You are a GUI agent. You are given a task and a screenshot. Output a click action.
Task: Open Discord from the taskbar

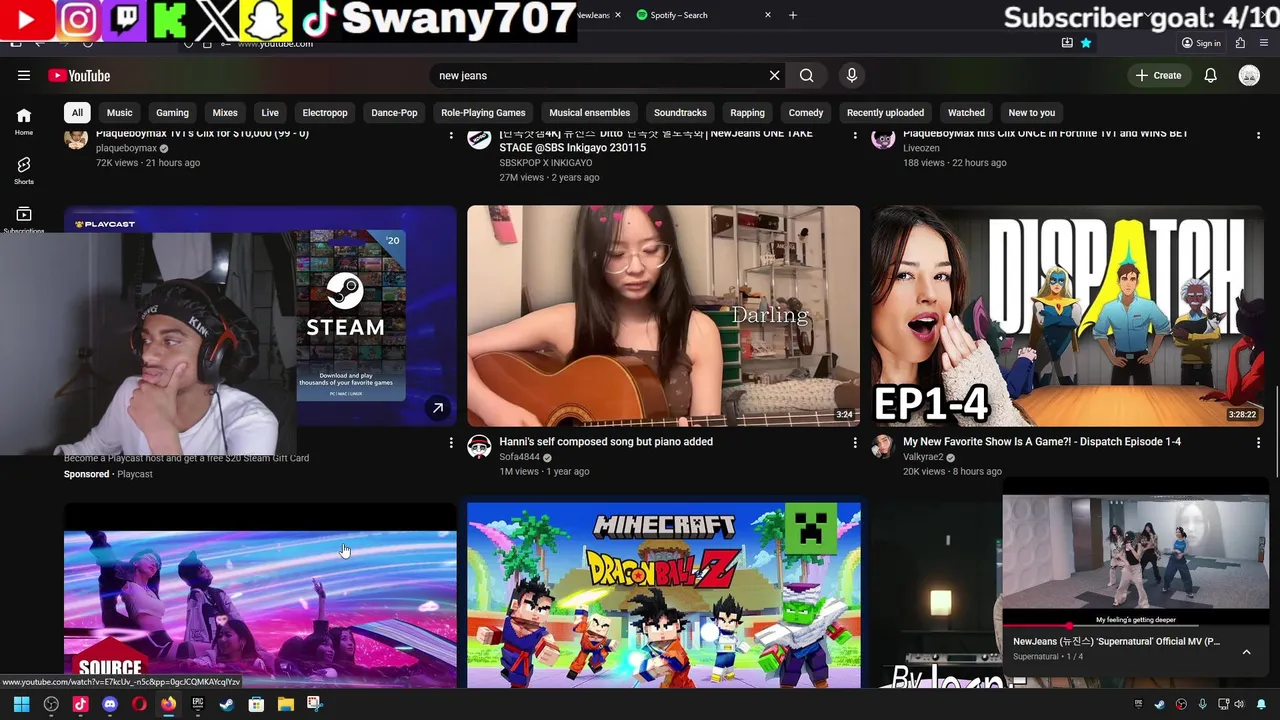tap(110, 704)
